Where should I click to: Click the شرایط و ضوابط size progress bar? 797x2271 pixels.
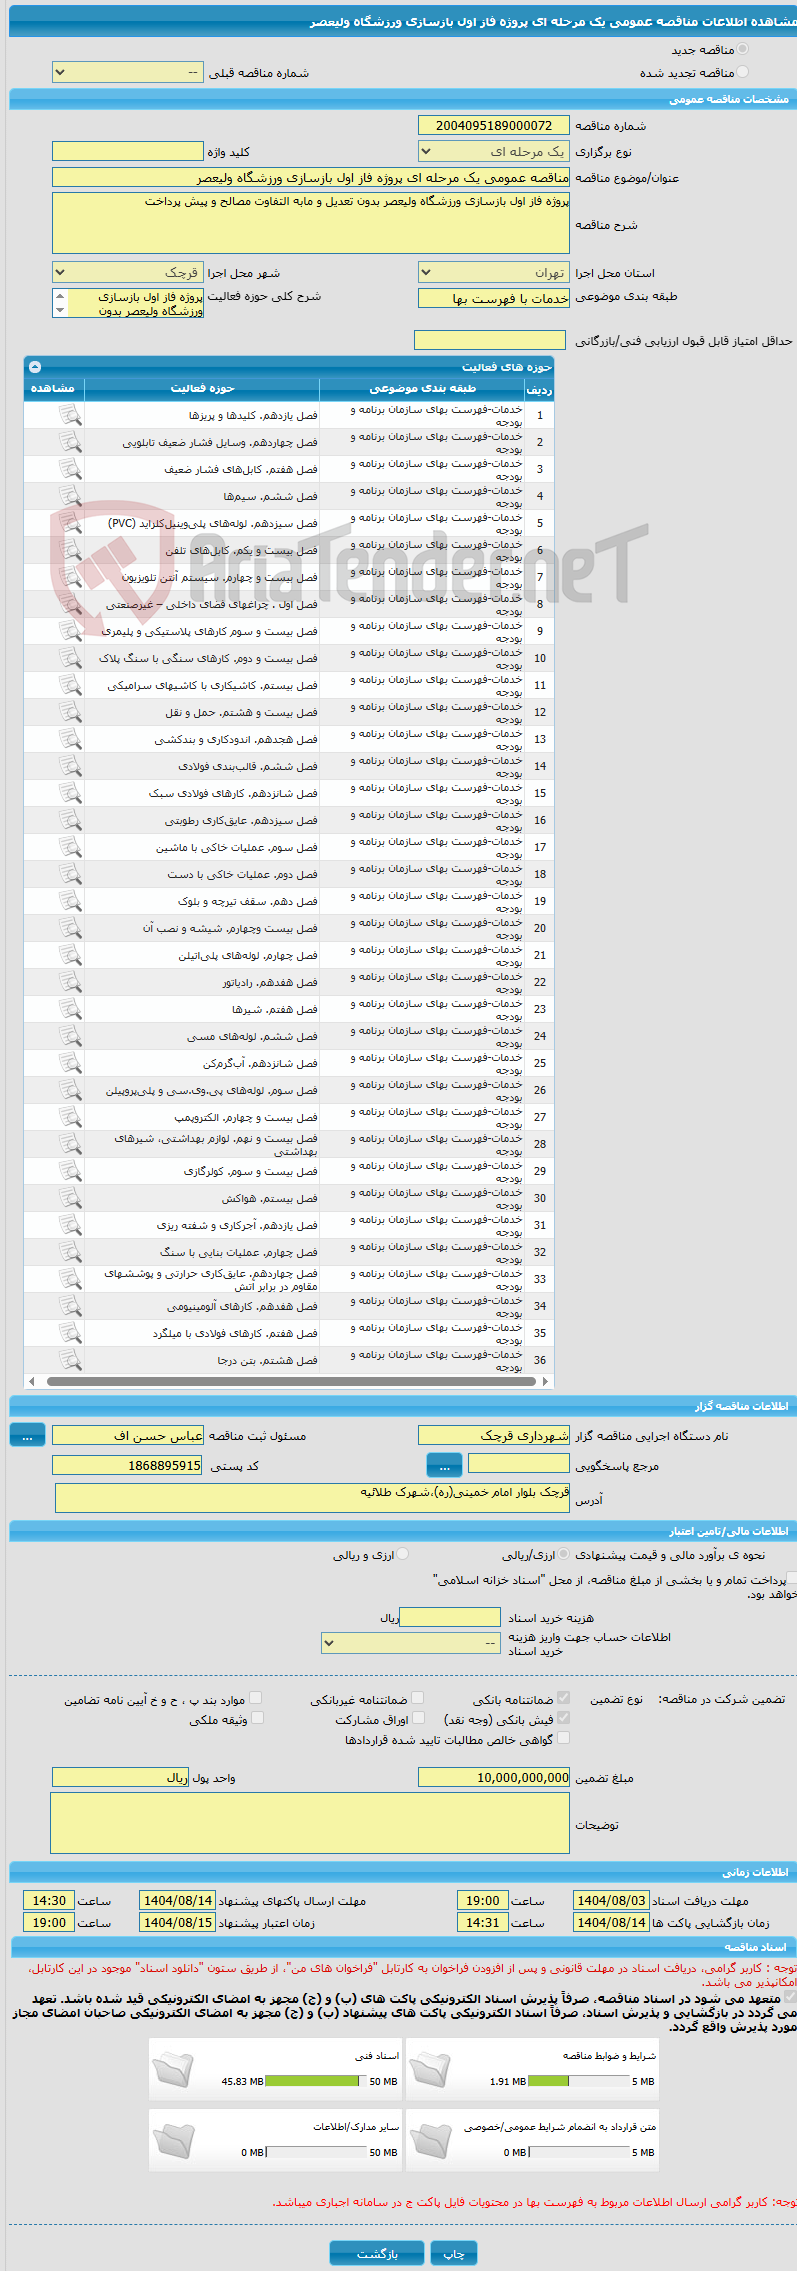(579, 2081)
